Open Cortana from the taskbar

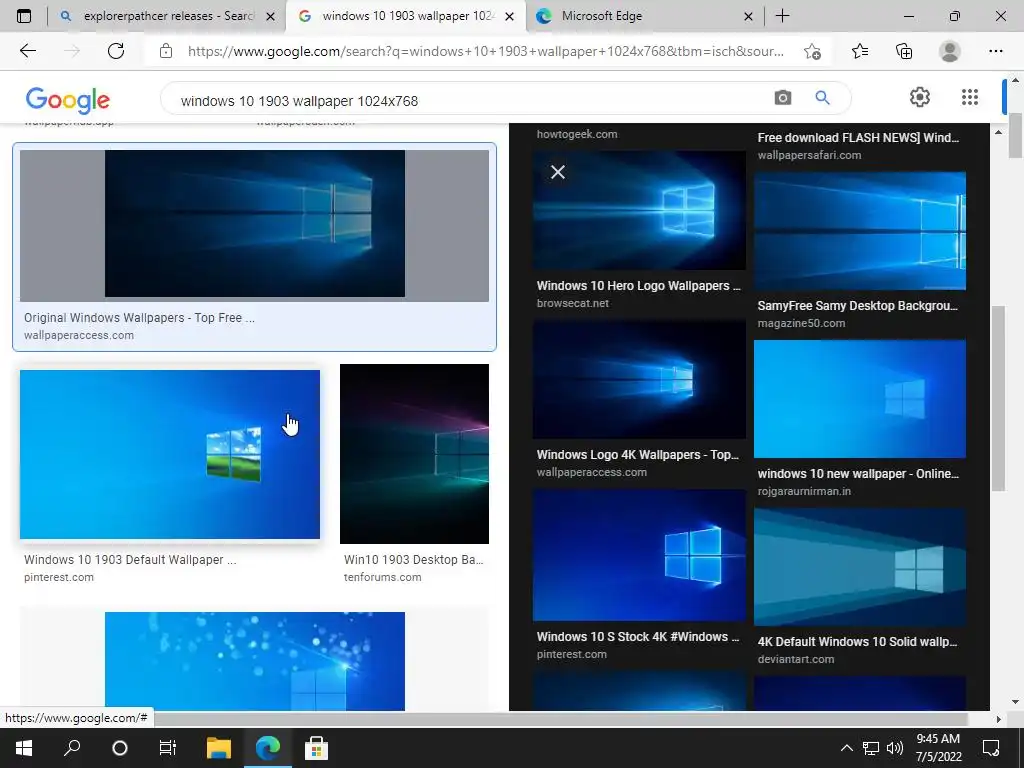[120, 748]
